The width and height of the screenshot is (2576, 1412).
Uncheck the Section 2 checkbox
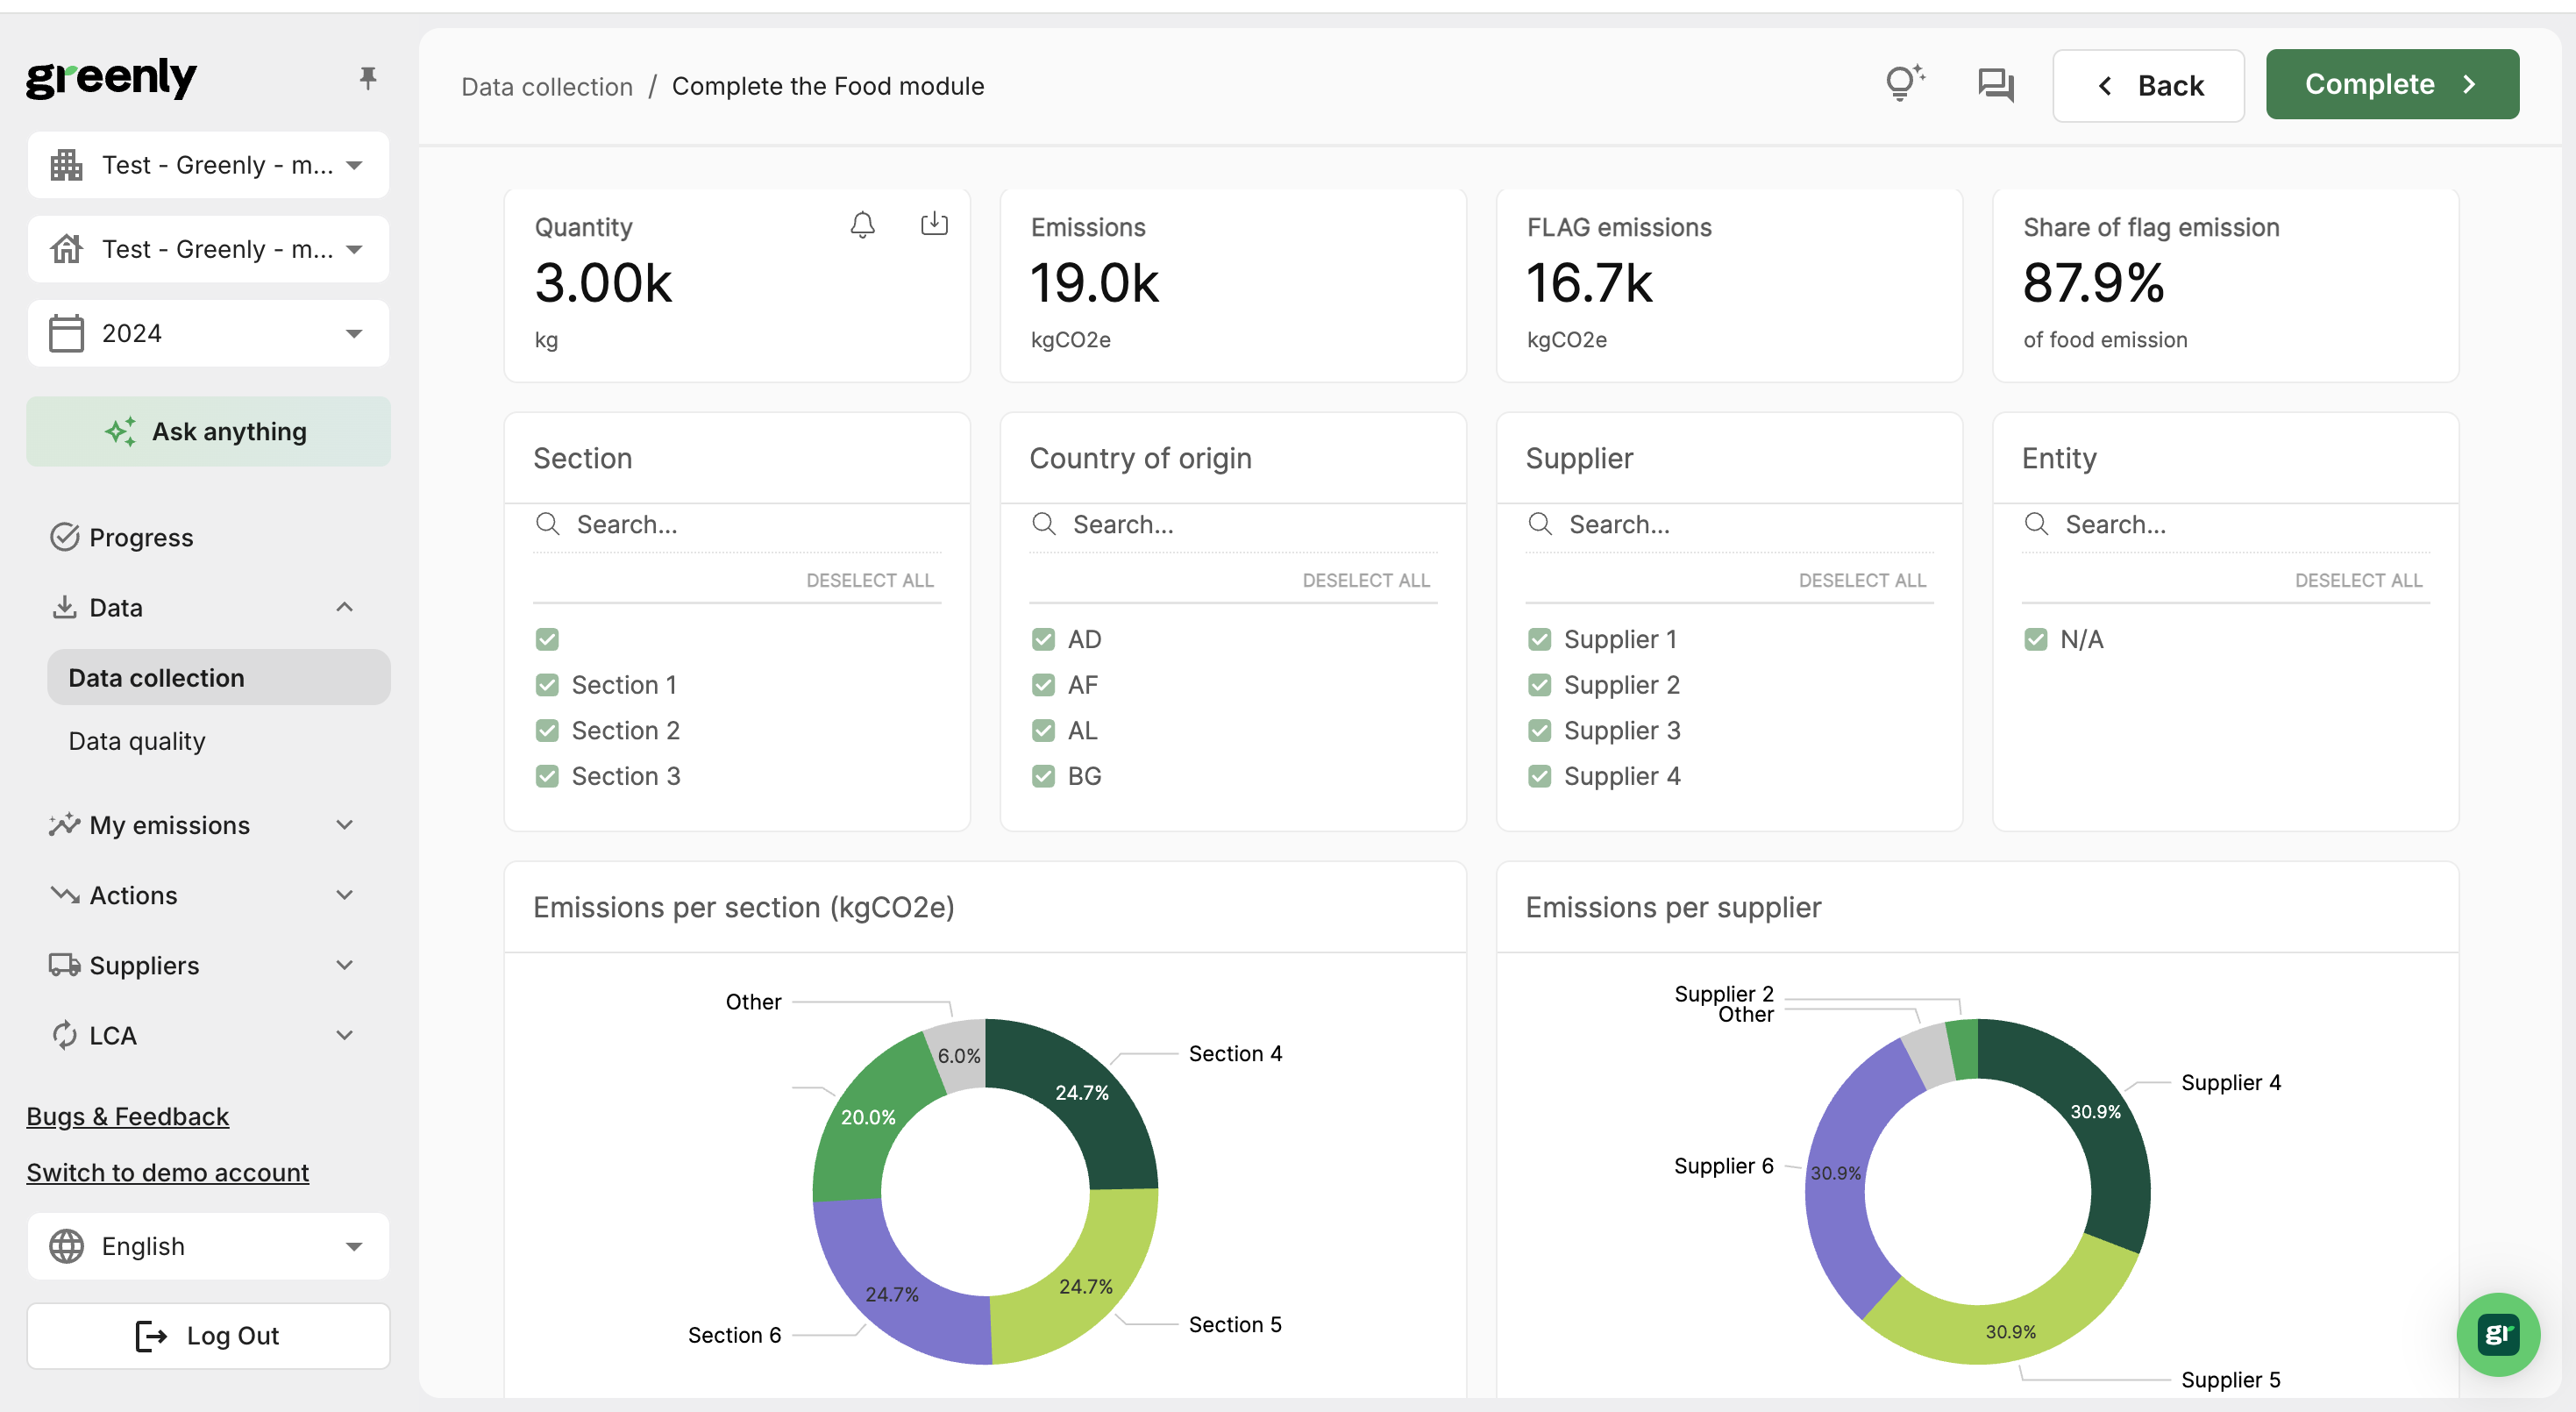(547, 731)
